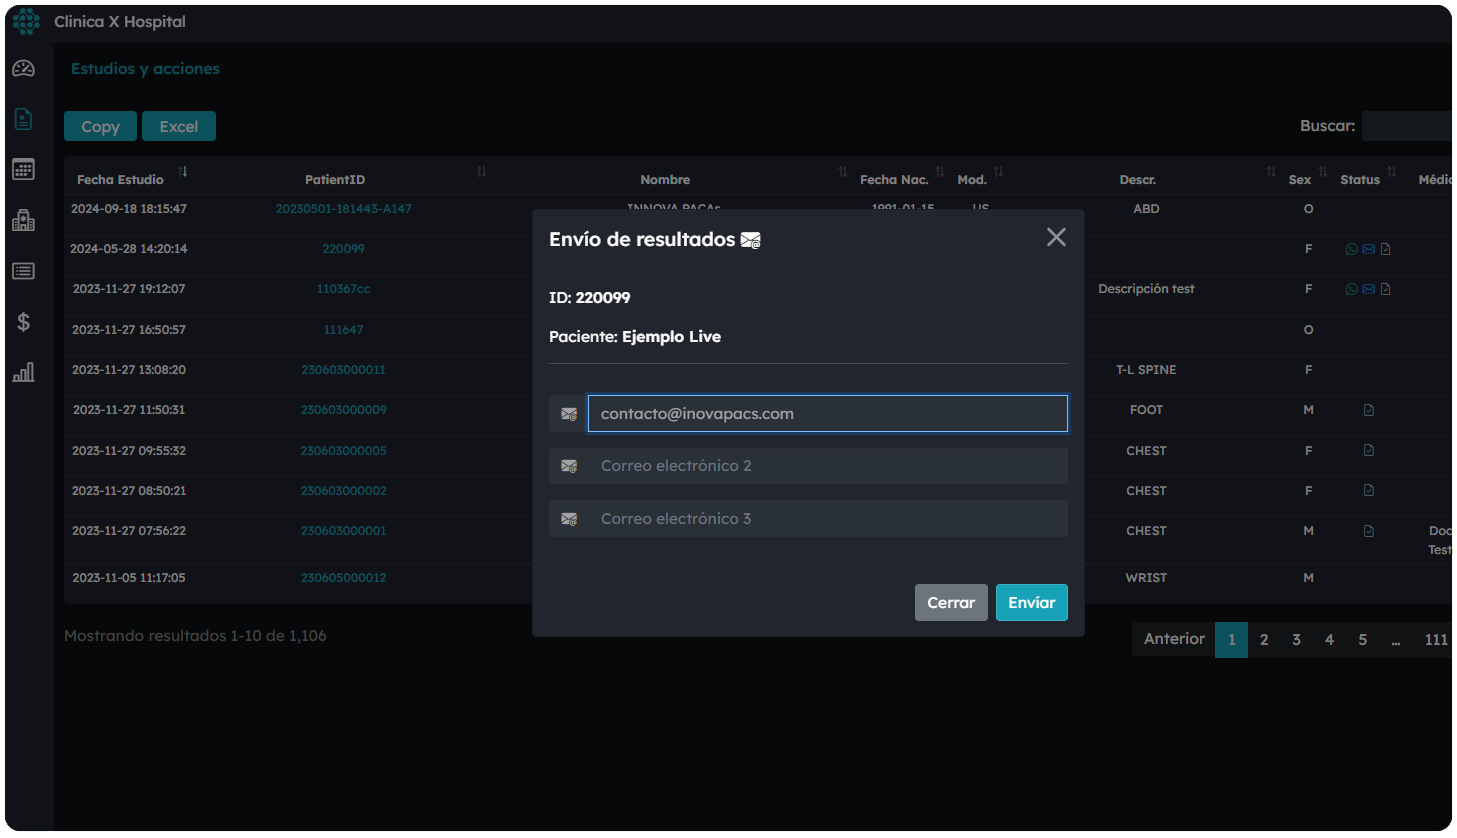Click study date 2023-11-27 13:08:20
The image size is (1457, 838).
point(129,370)
